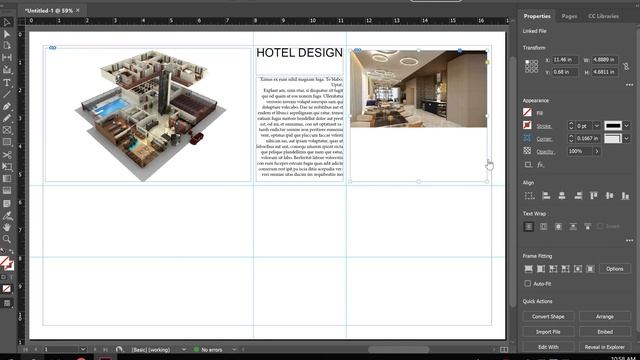Image resolution: width=640 pixels, height=360 pixels.
Task: Activate the Free Transform tool
Action: click(7, 167)
